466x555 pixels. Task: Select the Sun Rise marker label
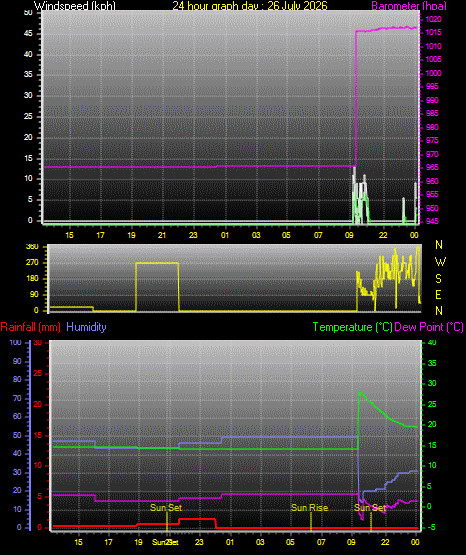[310, 508]
